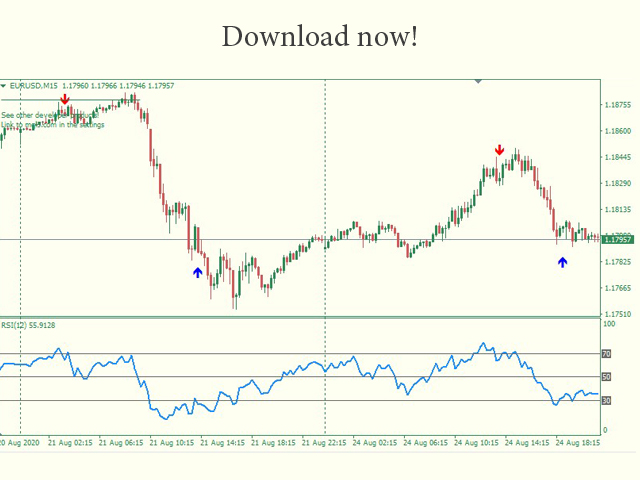The image size is (640, 480).
Task: Click the 1.17825 price scale value
Action: (x=618, y=262)
